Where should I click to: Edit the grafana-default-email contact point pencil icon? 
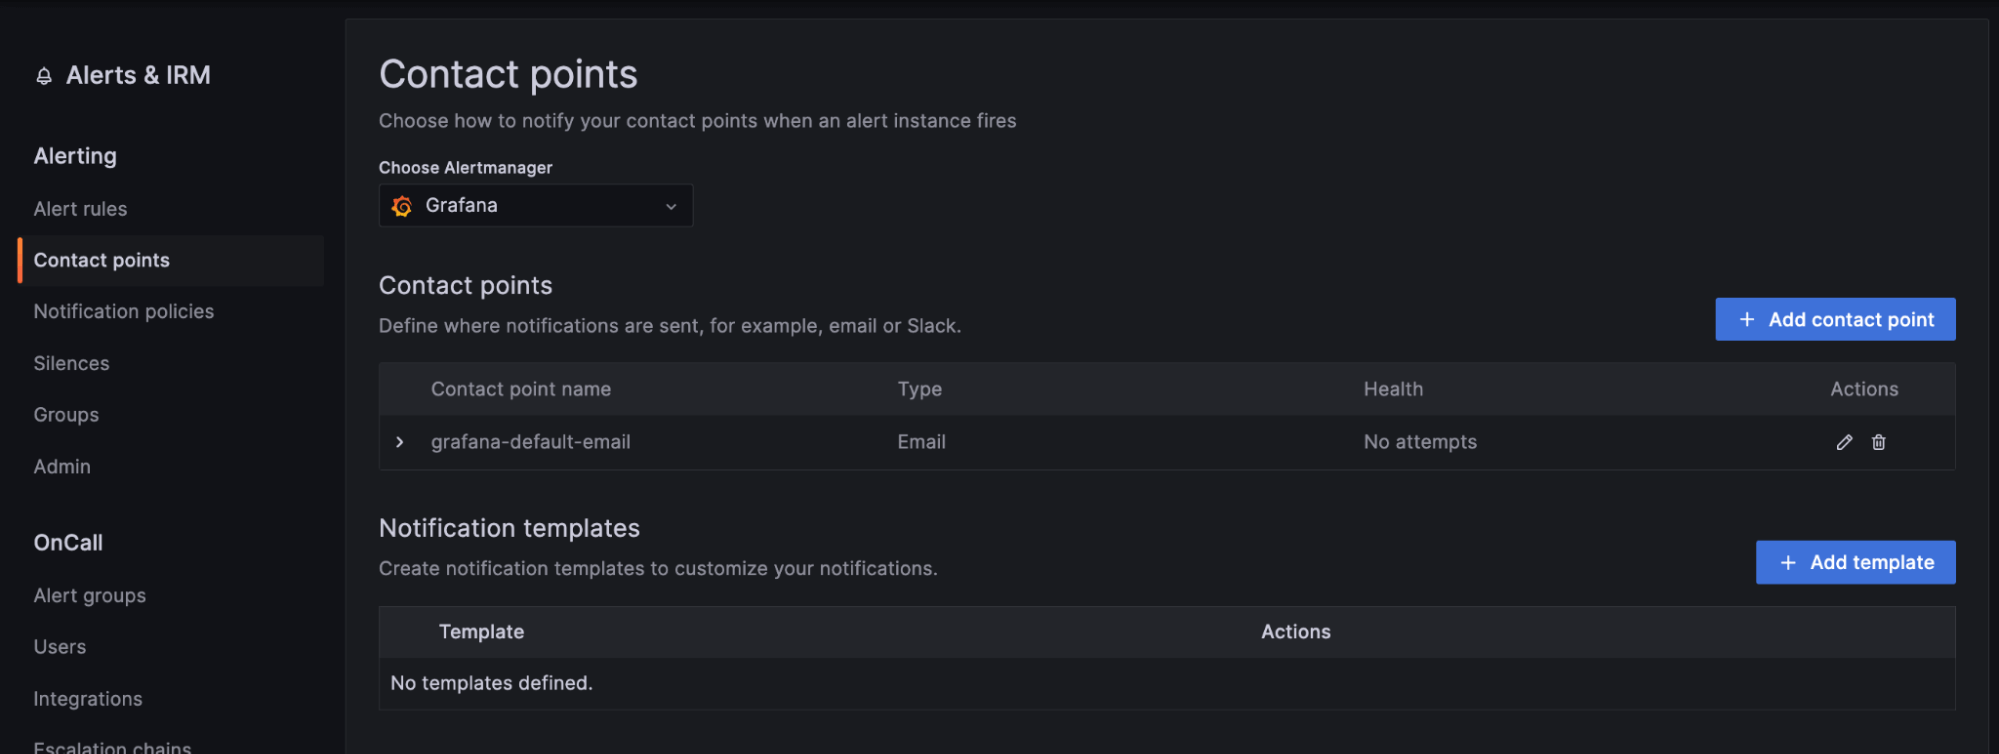click(x=1844, y=442)
